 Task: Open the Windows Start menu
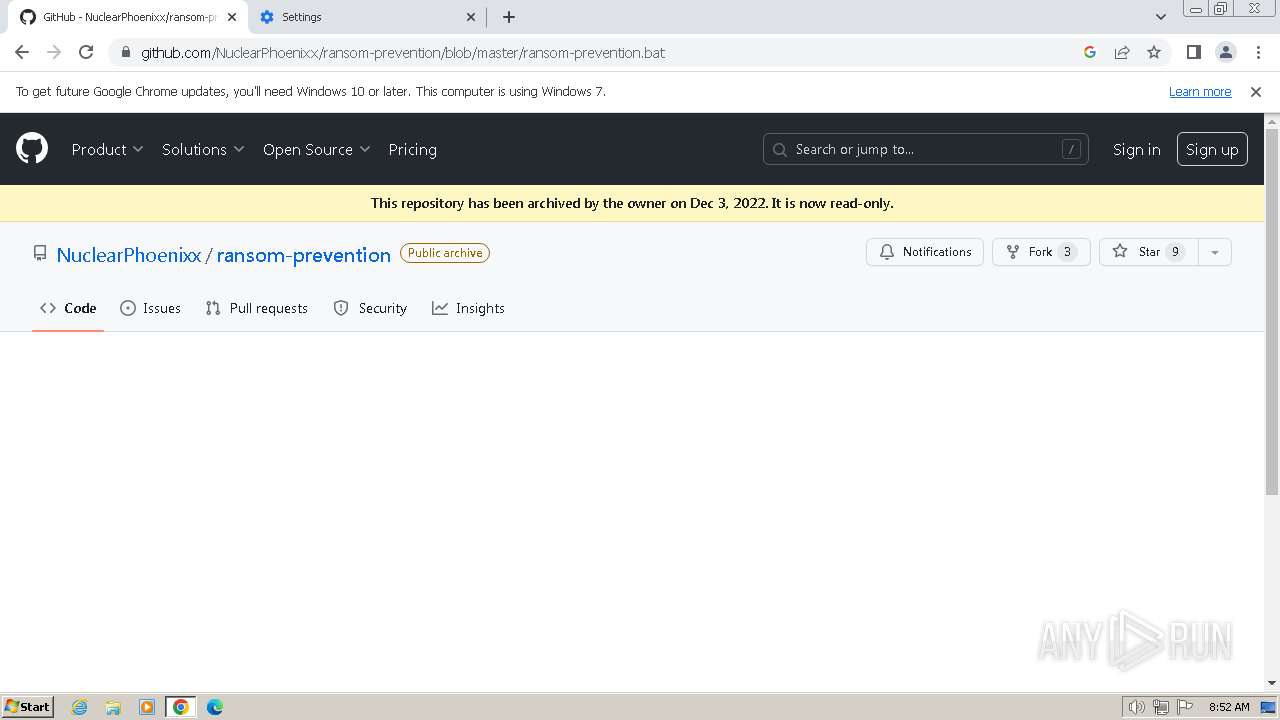click(x=28, y=706)
